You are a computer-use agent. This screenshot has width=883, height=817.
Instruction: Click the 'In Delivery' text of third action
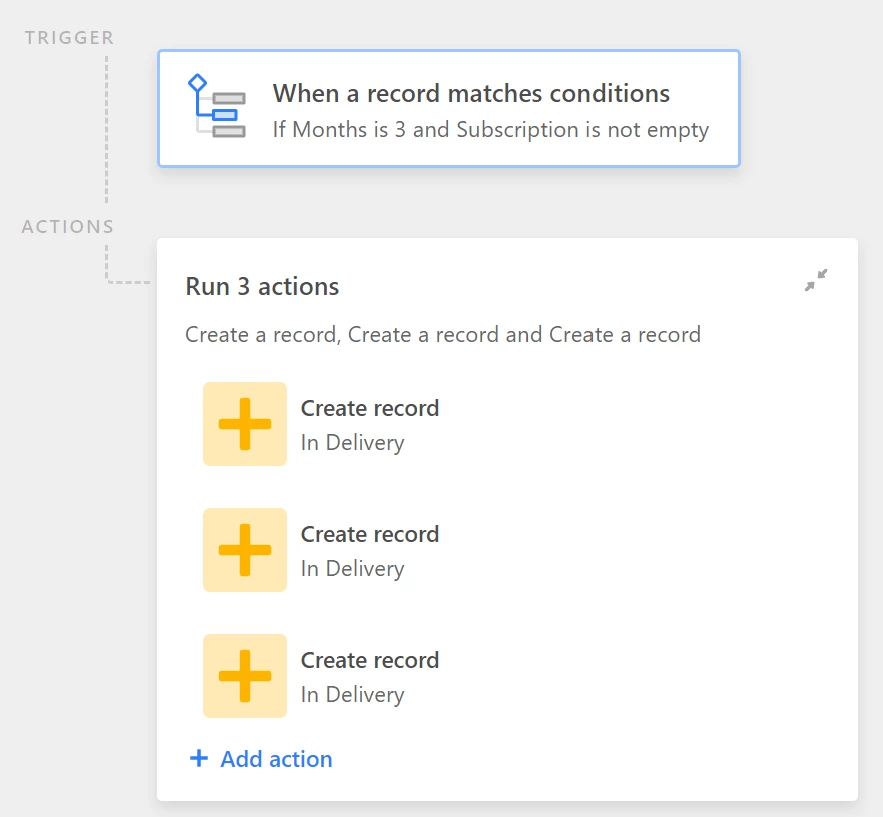353,695
